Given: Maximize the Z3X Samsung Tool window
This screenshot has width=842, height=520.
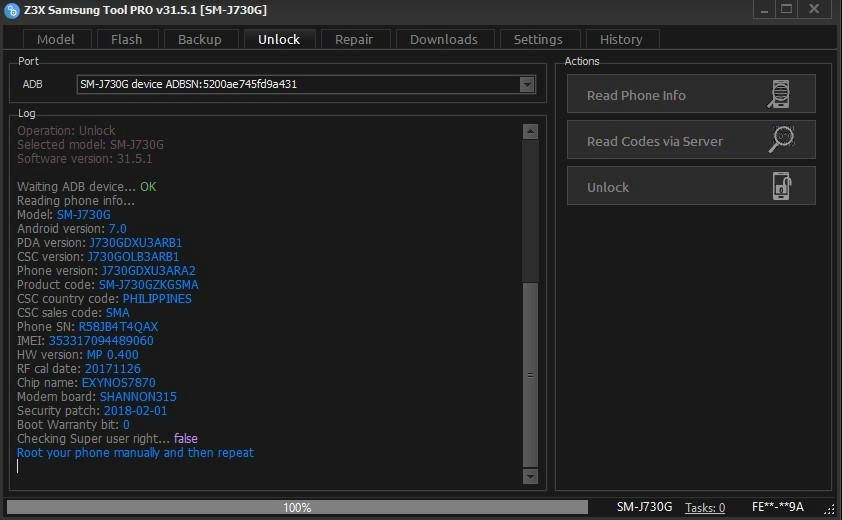Looking at the screenshot, I should tap(787, 9).
